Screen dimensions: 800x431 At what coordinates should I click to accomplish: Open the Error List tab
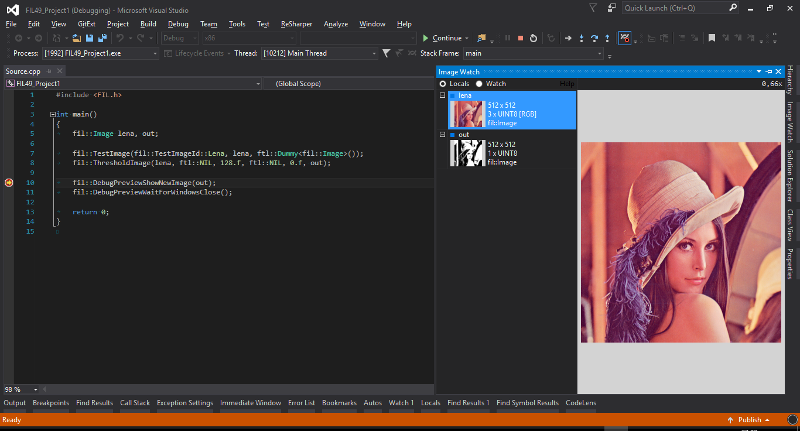tap(301, 403)
